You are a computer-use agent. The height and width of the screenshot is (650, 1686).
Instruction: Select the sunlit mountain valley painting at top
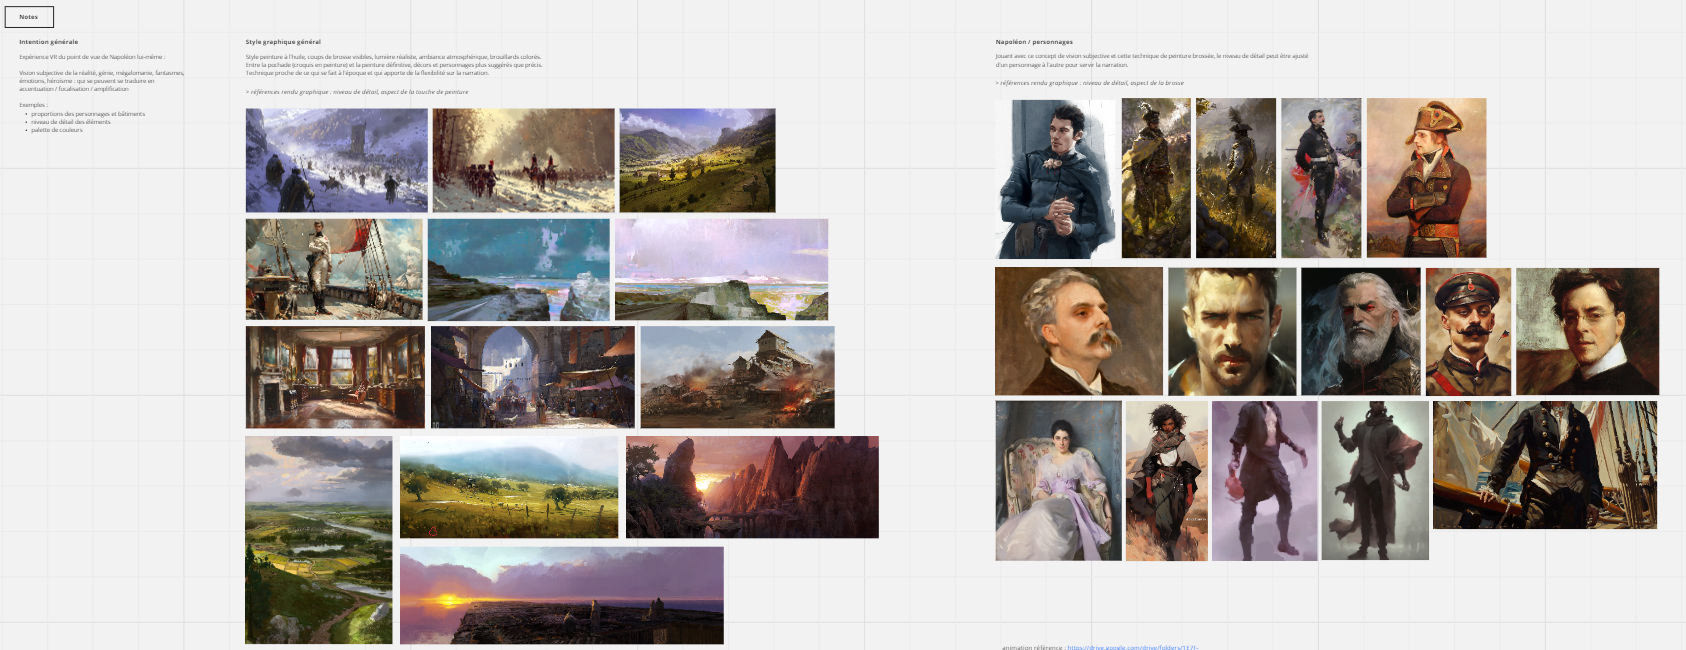tap(697, 160)
